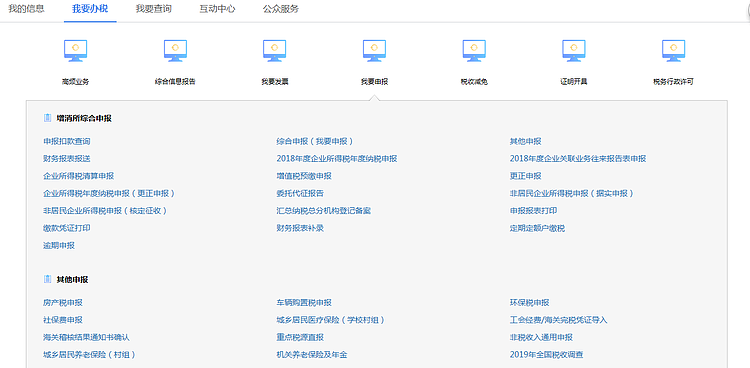Screen dimensions: 750x368
Task: Open 财务报表补录
Action: pos(300,228)
